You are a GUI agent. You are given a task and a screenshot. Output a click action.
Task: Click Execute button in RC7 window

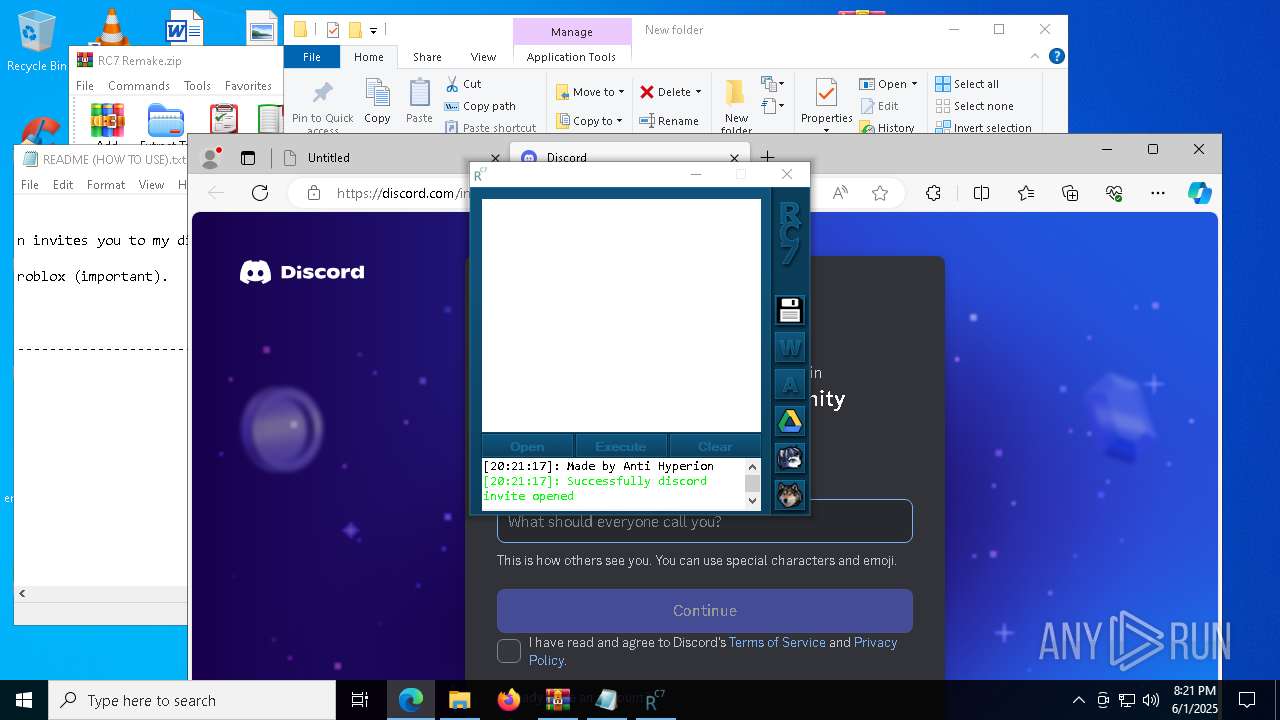pos(621,446)
